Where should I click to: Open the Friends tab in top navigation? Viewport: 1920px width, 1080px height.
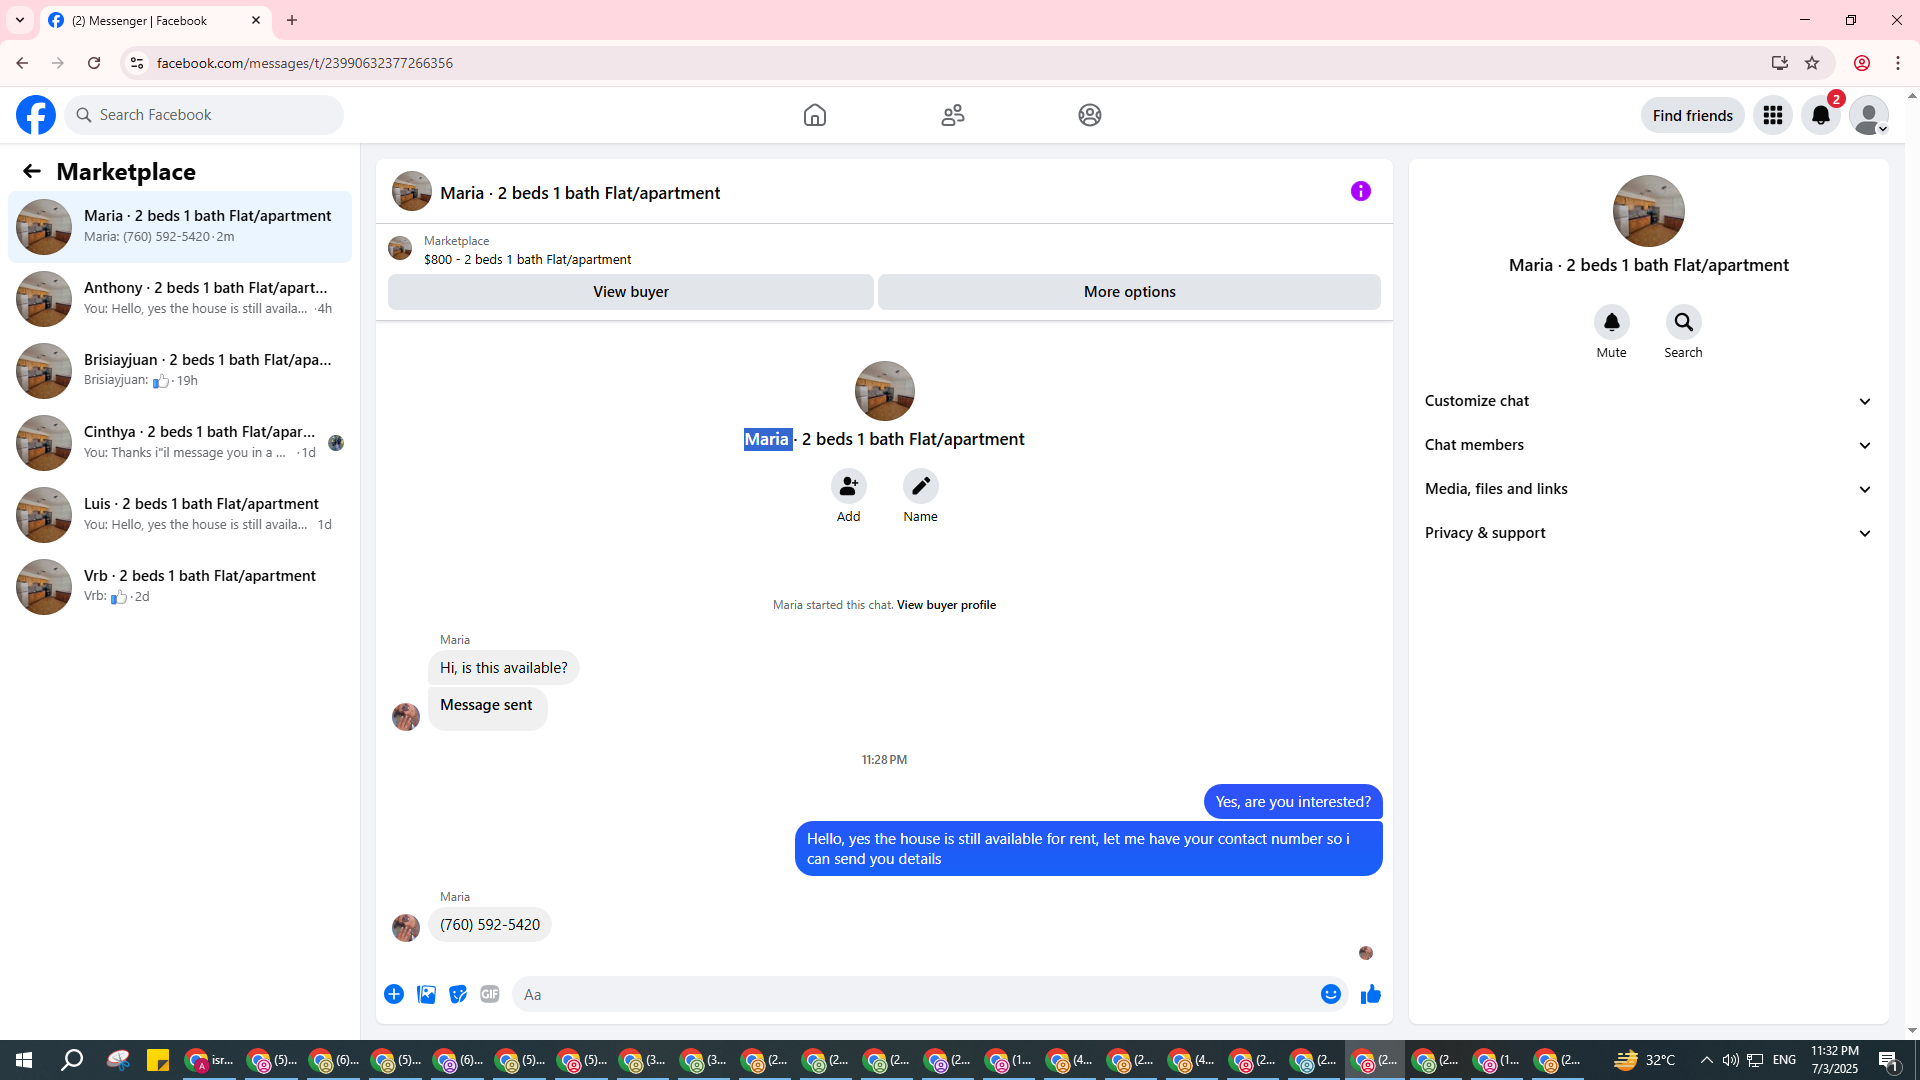click(952, 115)
